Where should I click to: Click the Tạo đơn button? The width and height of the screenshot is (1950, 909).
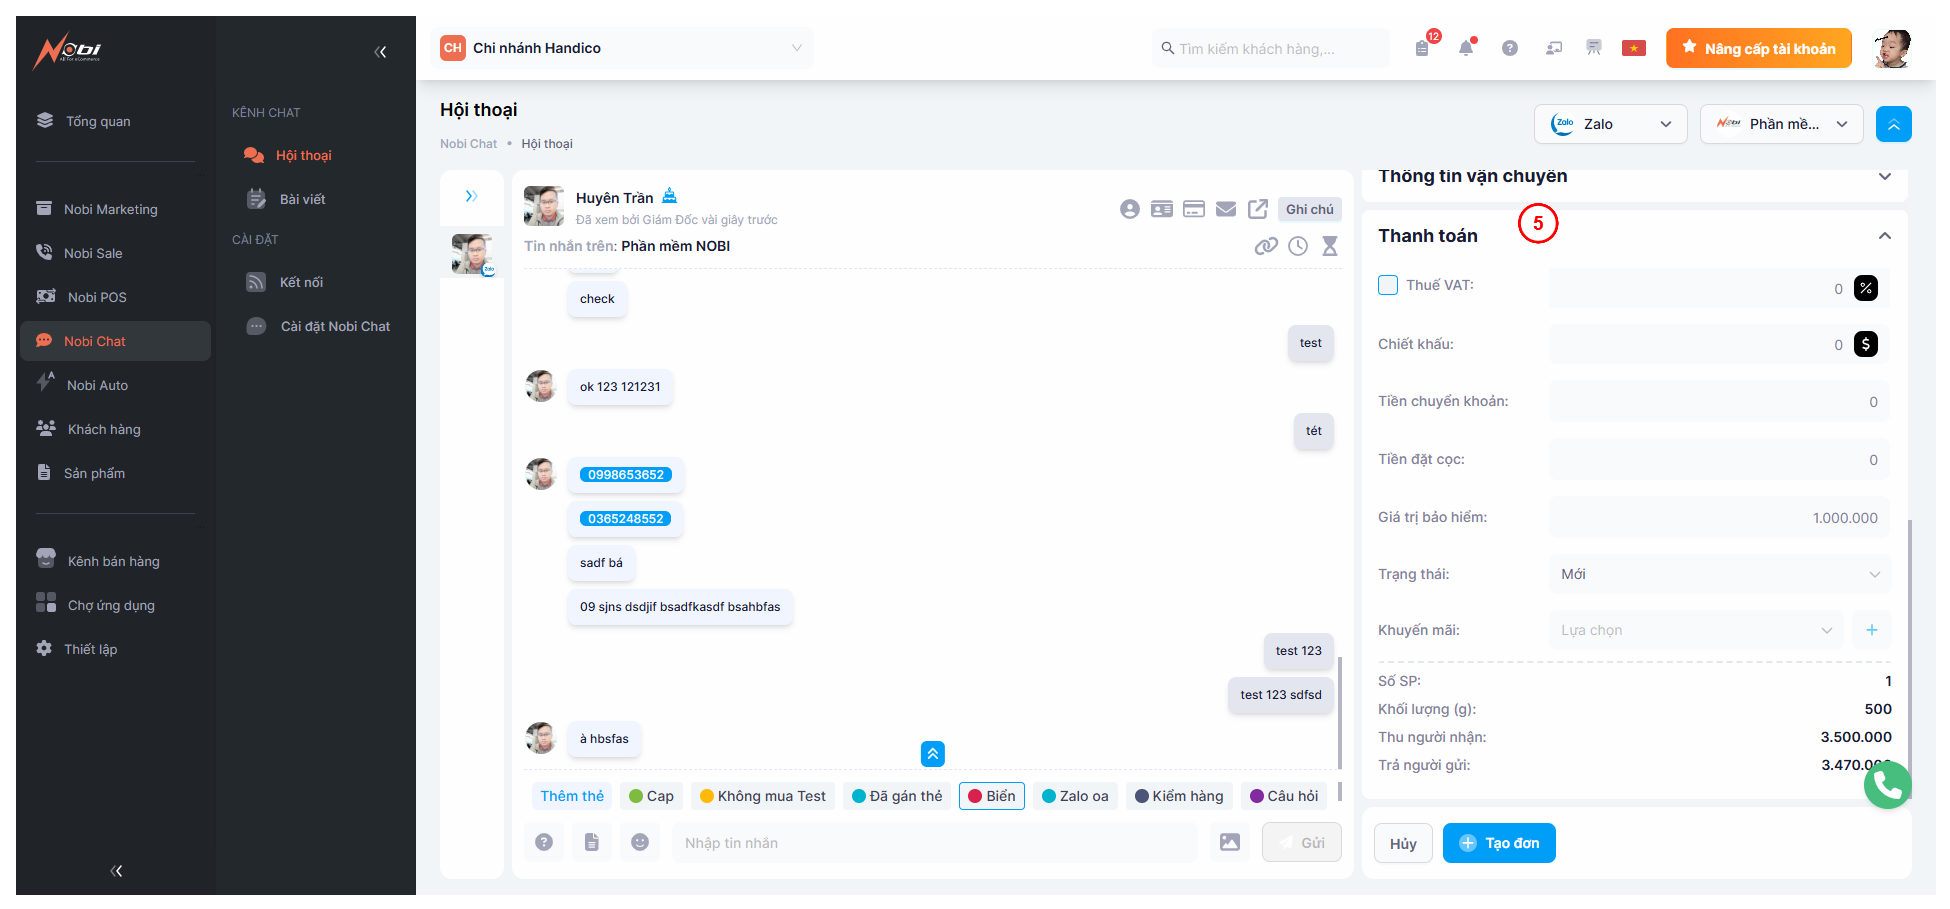click(x=1498, y=843)
